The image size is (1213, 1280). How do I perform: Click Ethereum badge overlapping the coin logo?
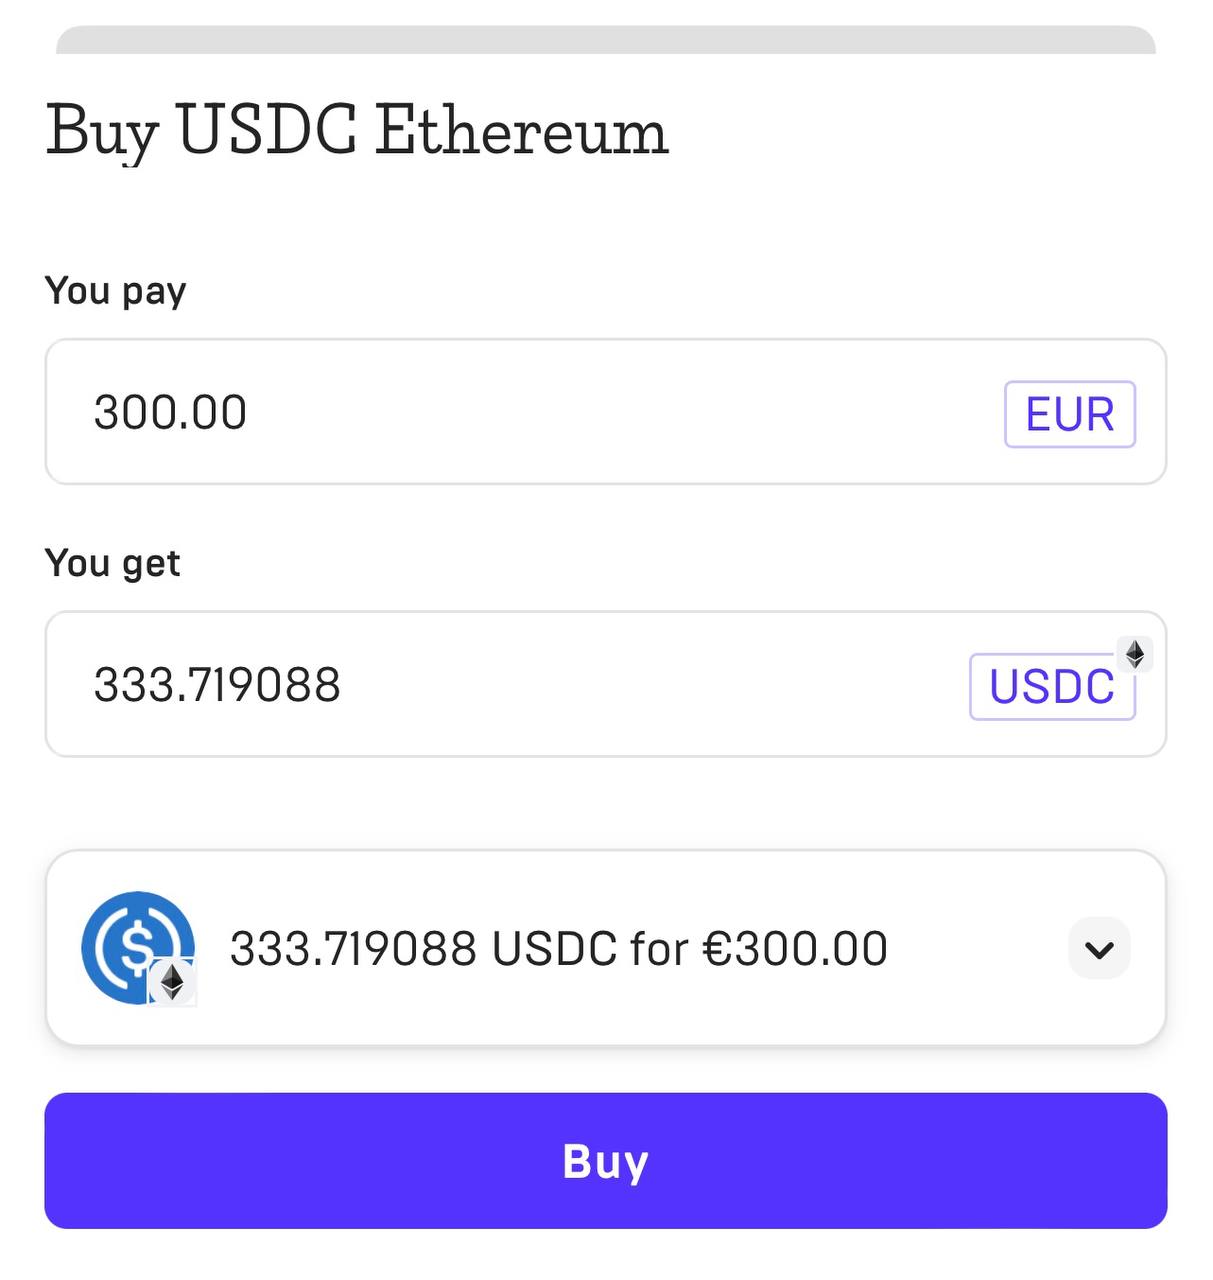click(x=172, y=983)
